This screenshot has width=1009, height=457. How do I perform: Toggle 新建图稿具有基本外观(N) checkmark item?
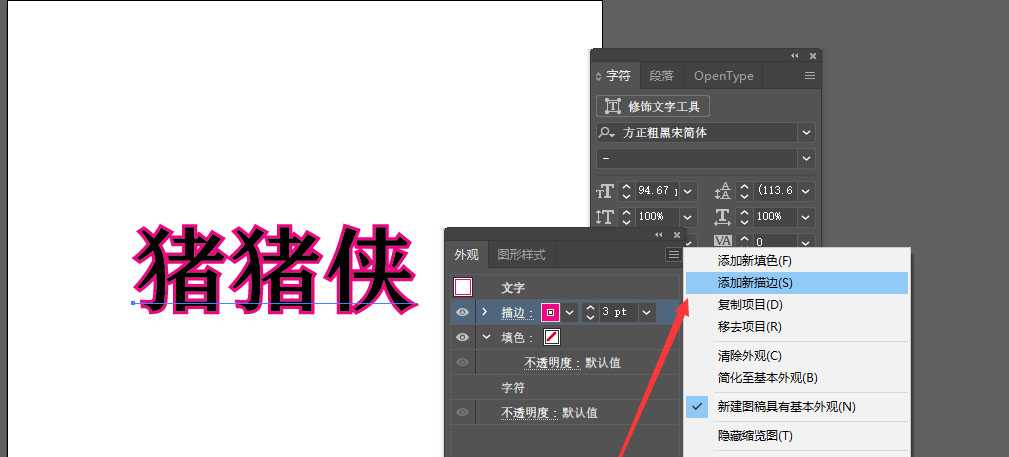pos(797,407)
